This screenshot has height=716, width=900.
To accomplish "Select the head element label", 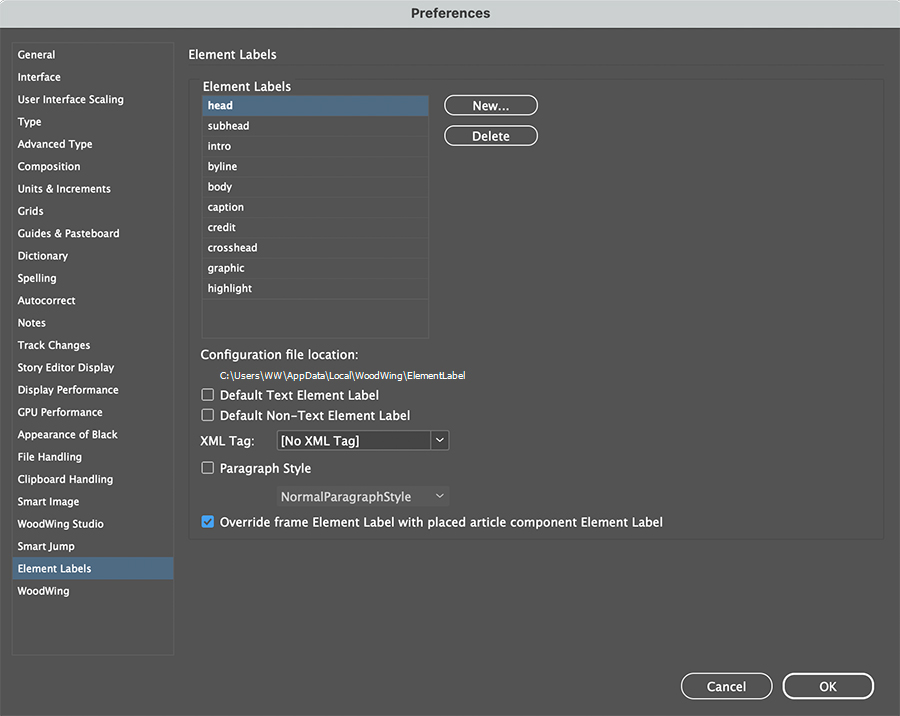I will coord(315,106).
